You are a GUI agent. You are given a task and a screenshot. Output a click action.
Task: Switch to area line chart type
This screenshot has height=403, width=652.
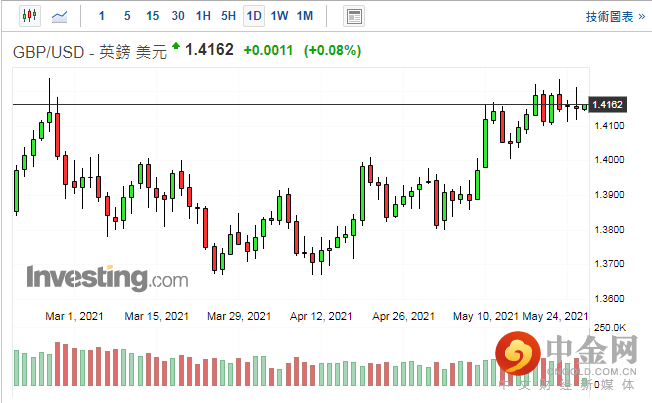(x=59, y=17)
